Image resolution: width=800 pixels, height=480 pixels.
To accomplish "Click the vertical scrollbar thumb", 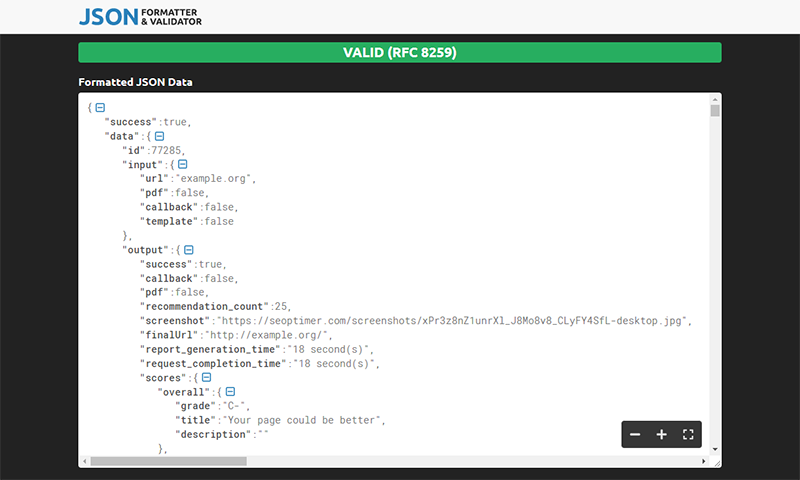I will coord(715,111).
